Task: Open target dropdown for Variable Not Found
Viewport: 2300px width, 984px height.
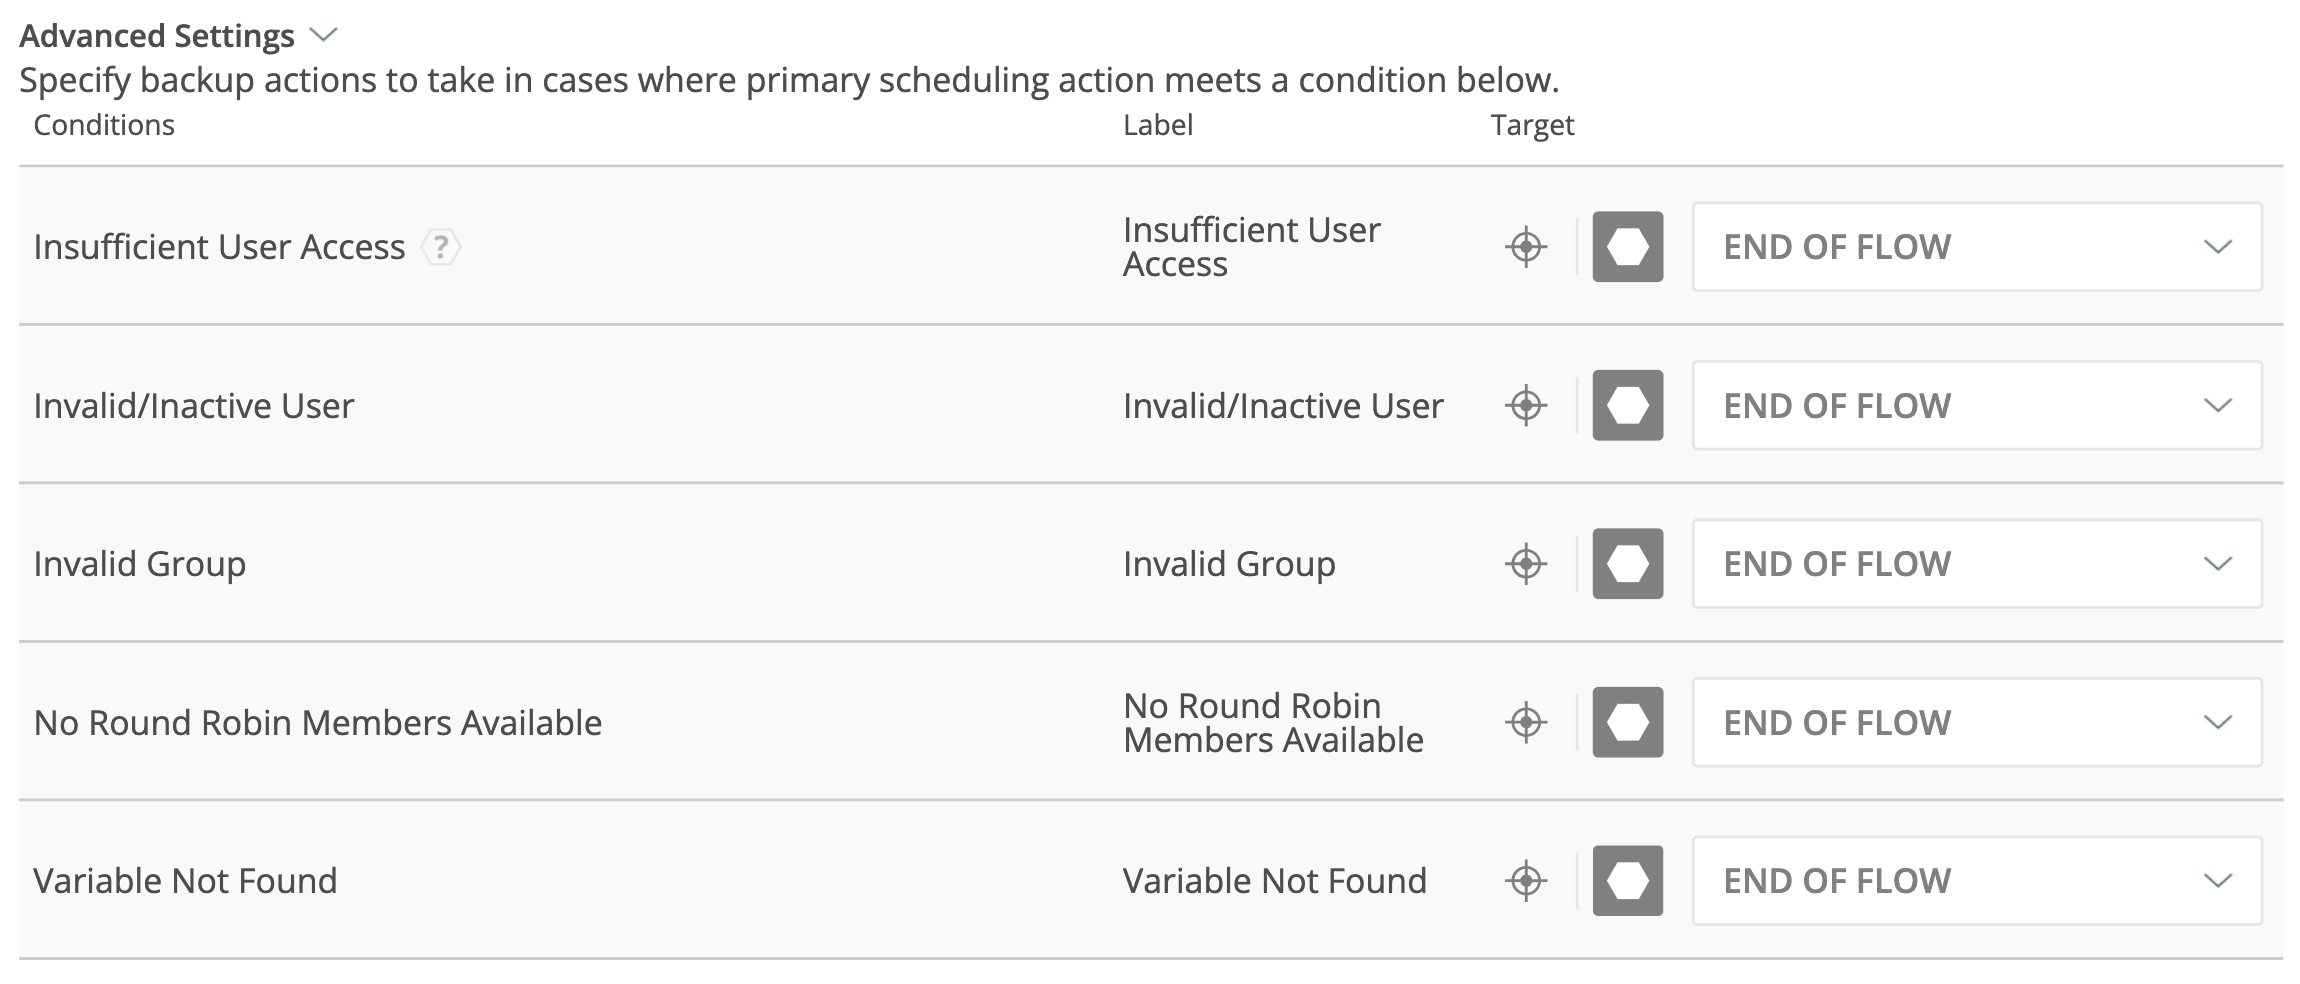Action: (1976, 881)
